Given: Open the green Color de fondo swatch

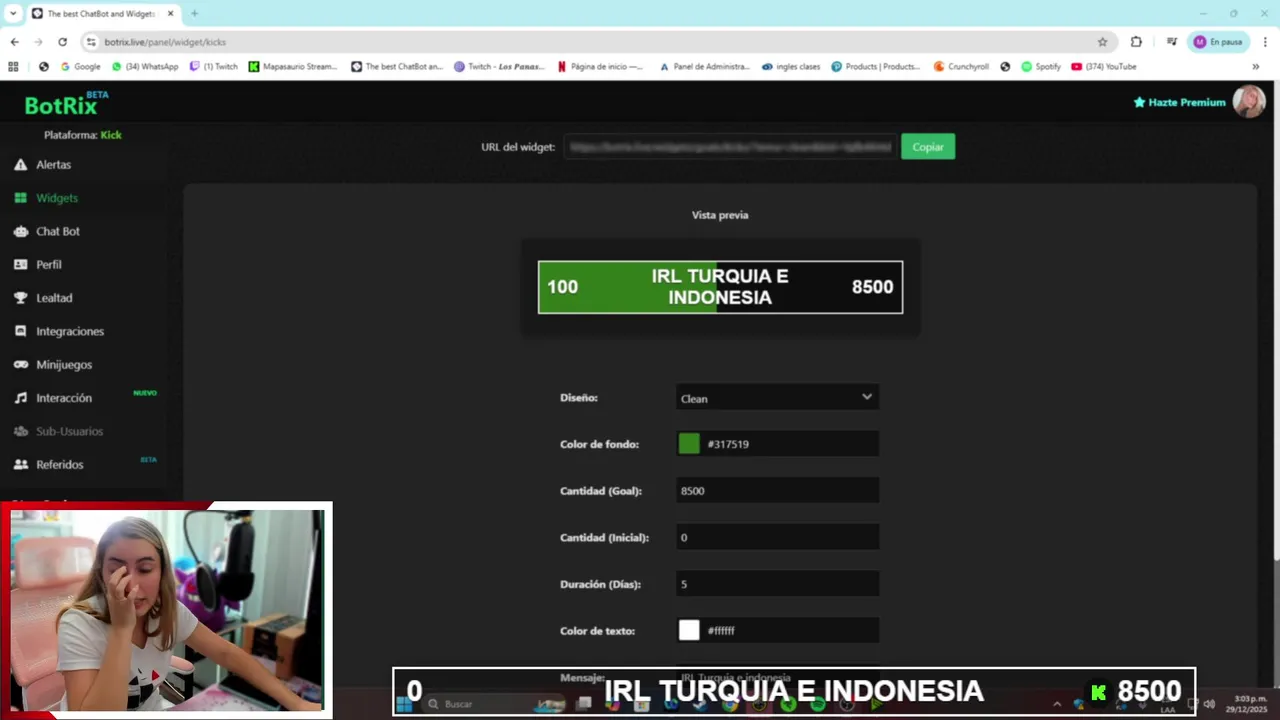Looking at the screenshot, I should pos(689,444).
